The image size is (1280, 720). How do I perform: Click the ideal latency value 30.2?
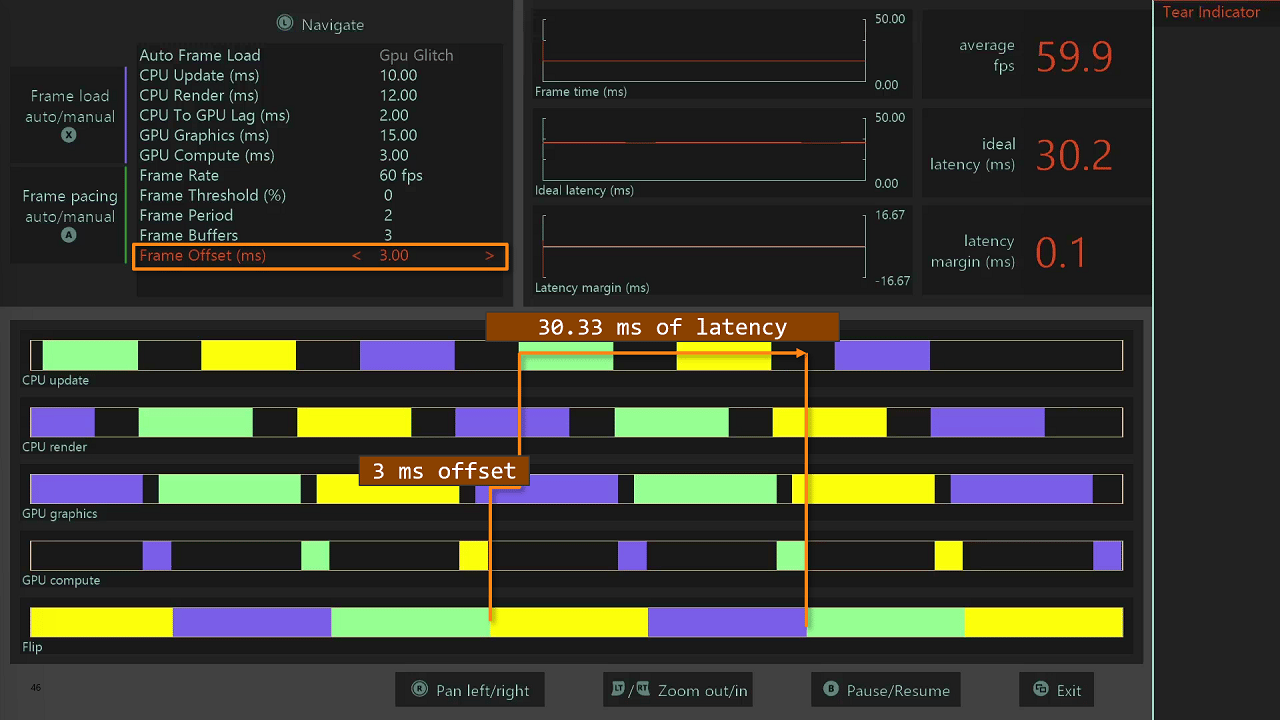click(x=1074, y=155)
